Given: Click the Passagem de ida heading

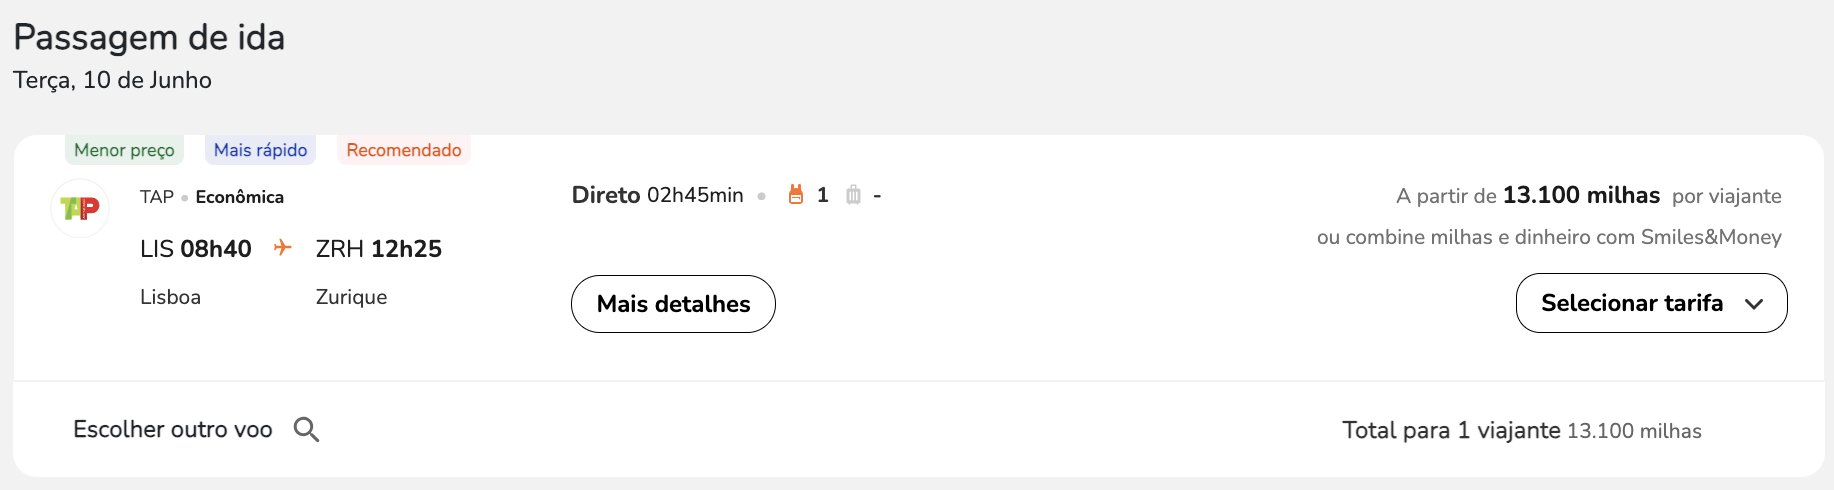Looking at the screenshot, I should click(149, 38).
